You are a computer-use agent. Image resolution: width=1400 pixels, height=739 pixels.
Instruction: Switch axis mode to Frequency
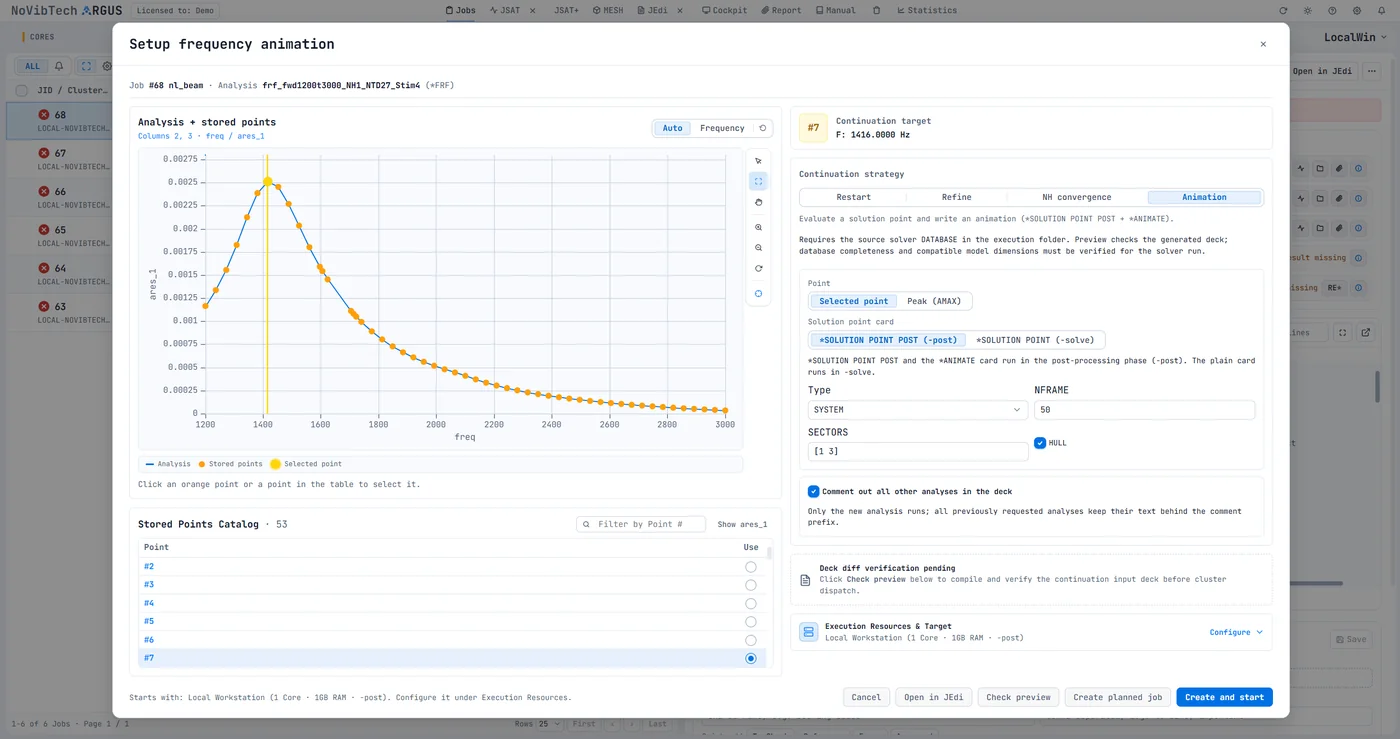(722, 128)
